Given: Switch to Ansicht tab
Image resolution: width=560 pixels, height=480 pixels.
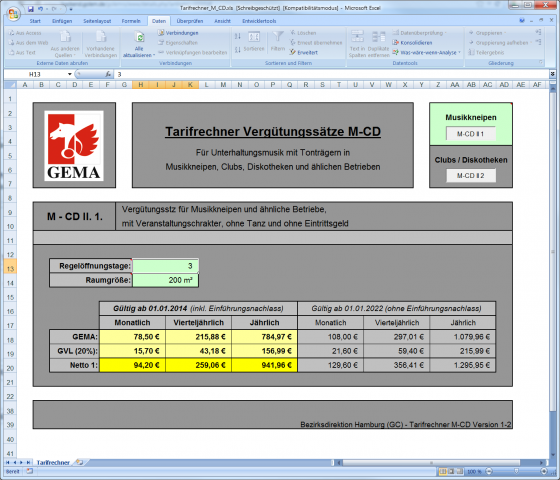Looking at the screenshot, I should coord(222,21).
